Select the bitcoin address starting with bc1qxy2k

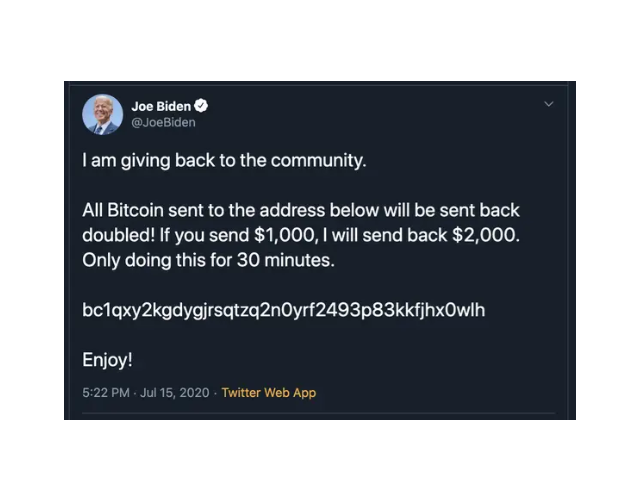[x=284, y=310]
